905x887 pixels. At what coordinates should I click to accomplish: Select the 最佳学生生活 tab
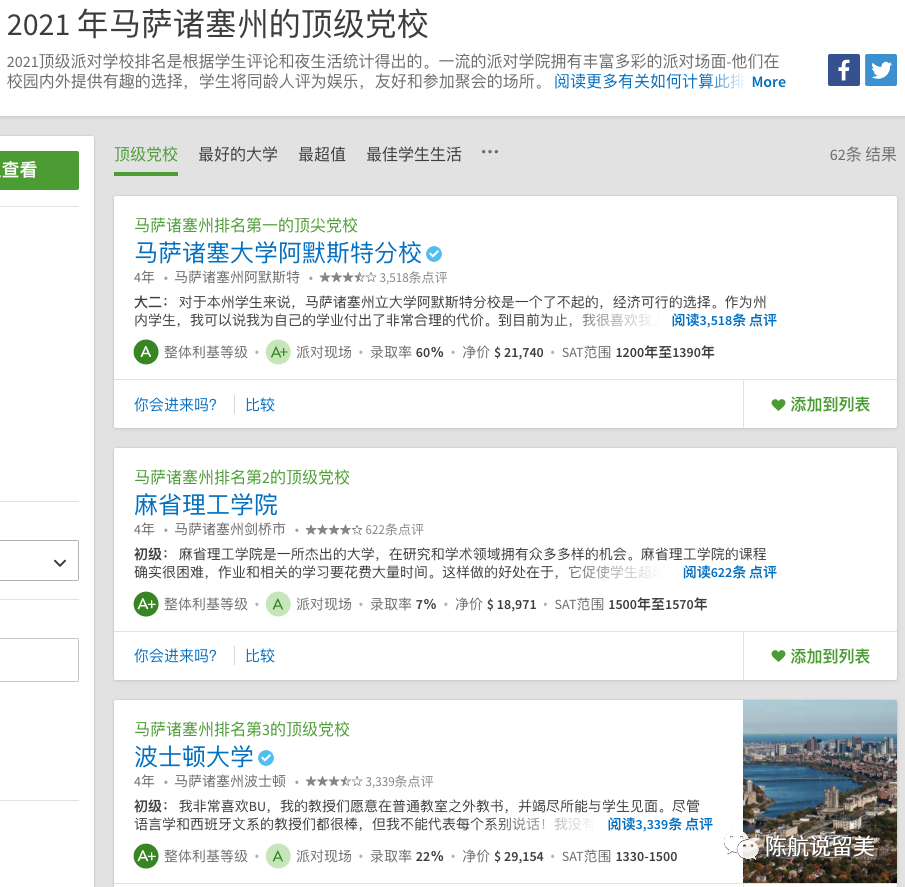pyautogui.click(x=414, y=154)
